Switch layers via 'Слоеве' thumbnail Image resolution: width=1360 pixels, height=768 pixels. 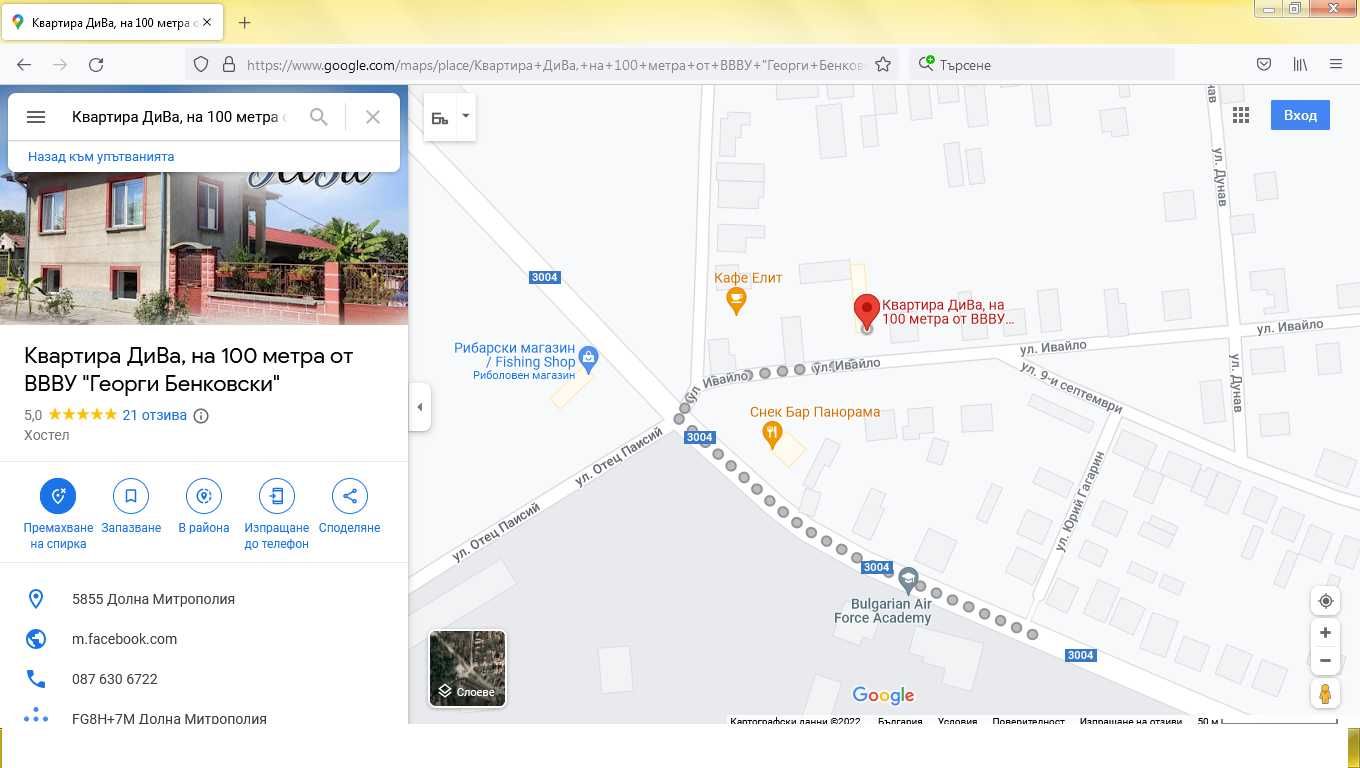pyautogui.click(x=467, y=668)
